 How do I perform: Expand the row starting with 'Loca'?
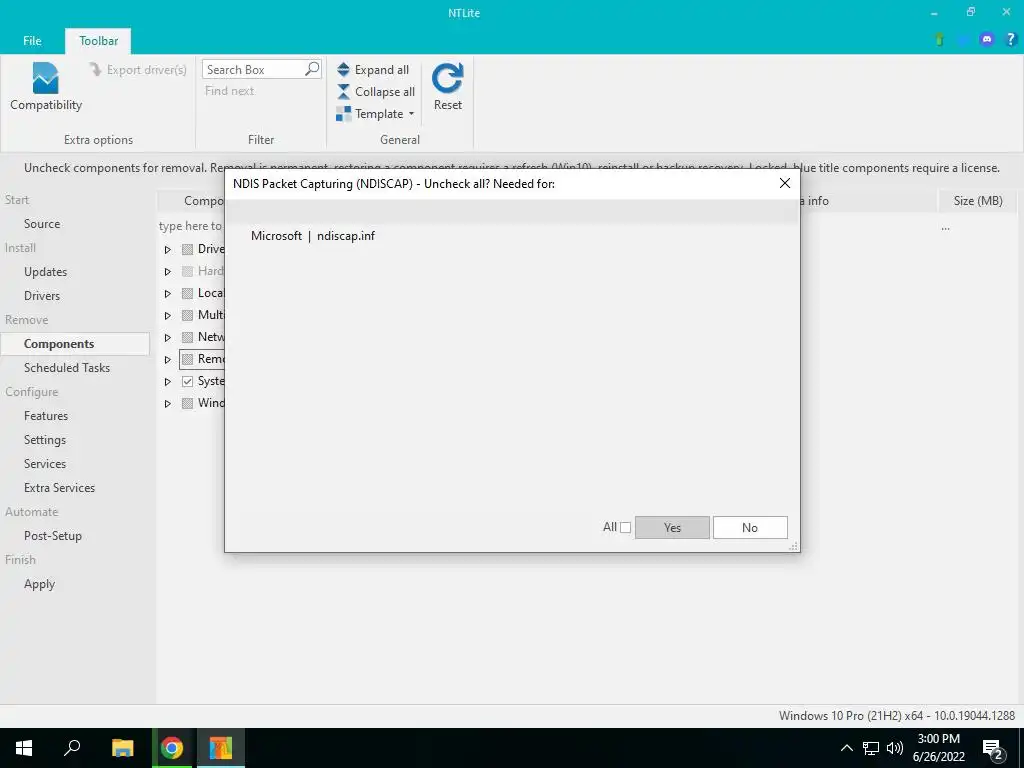[x=168, y=294]
